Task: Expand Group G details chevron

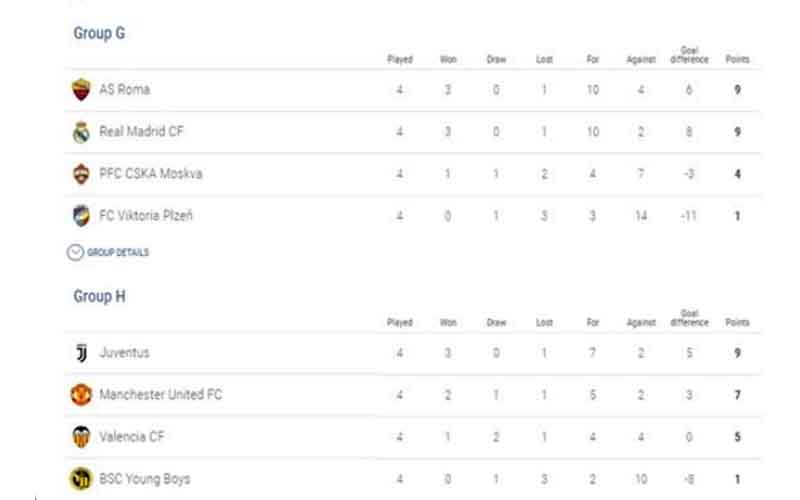Action: pyautogui.click(x=74, y=253)
